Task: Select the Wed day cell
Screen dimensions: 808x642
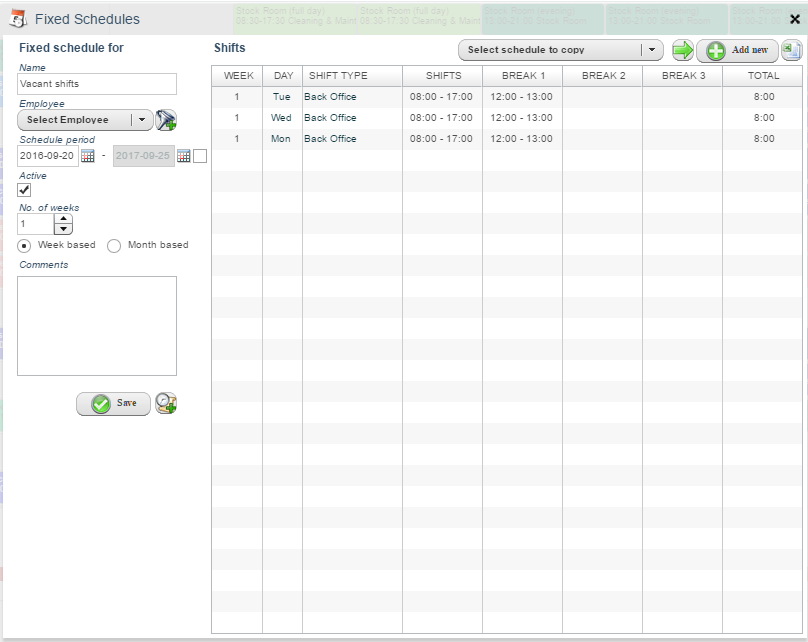Action: (281, 118)
